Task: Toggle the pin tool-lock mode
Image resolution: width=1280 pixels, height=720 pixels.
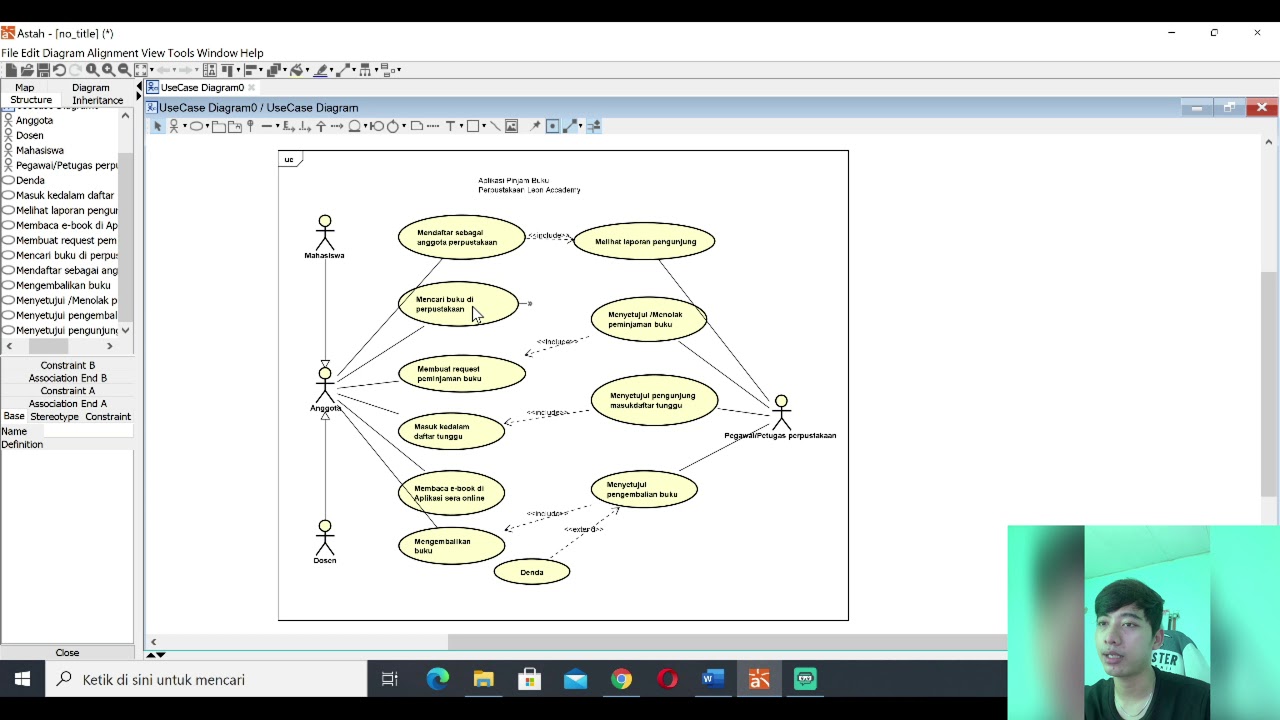Action: [x=535, y=126]
